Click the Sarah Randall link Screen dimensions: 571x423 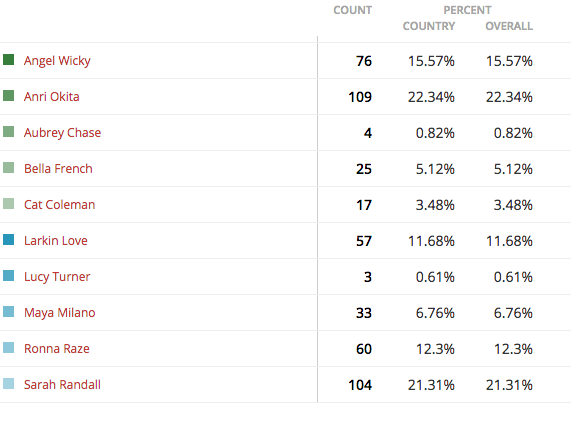pos(62,385)
